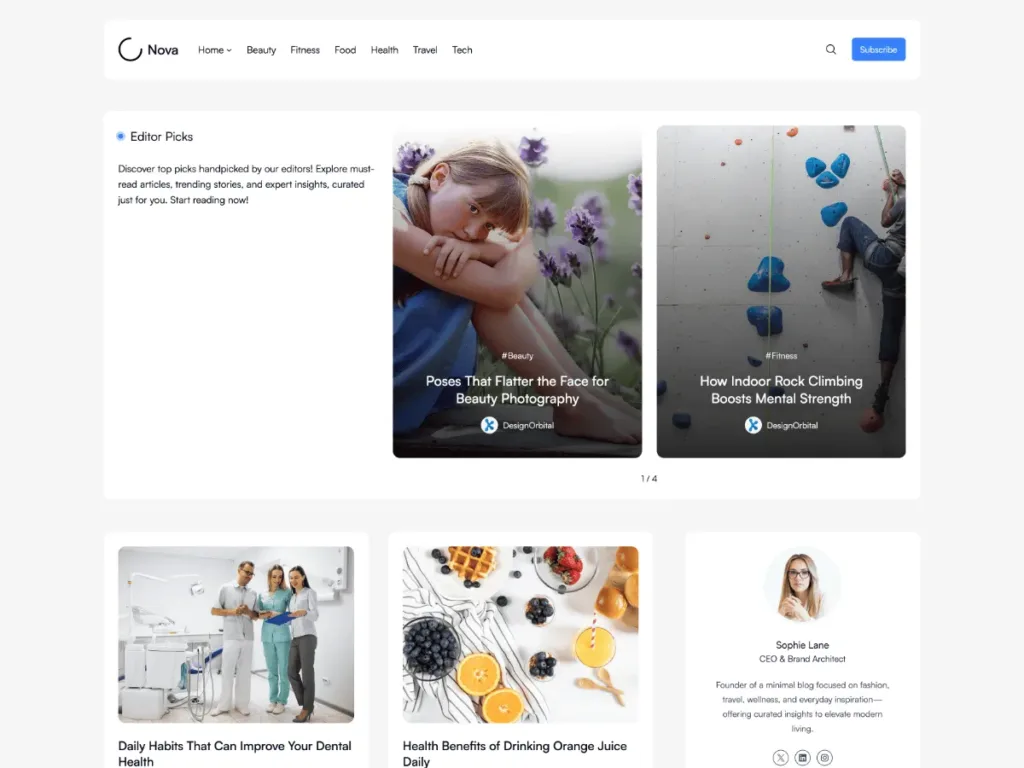Click the blue Editor Picks dot
This screenshot has width=1024, height=768.
tap(121, 136)
